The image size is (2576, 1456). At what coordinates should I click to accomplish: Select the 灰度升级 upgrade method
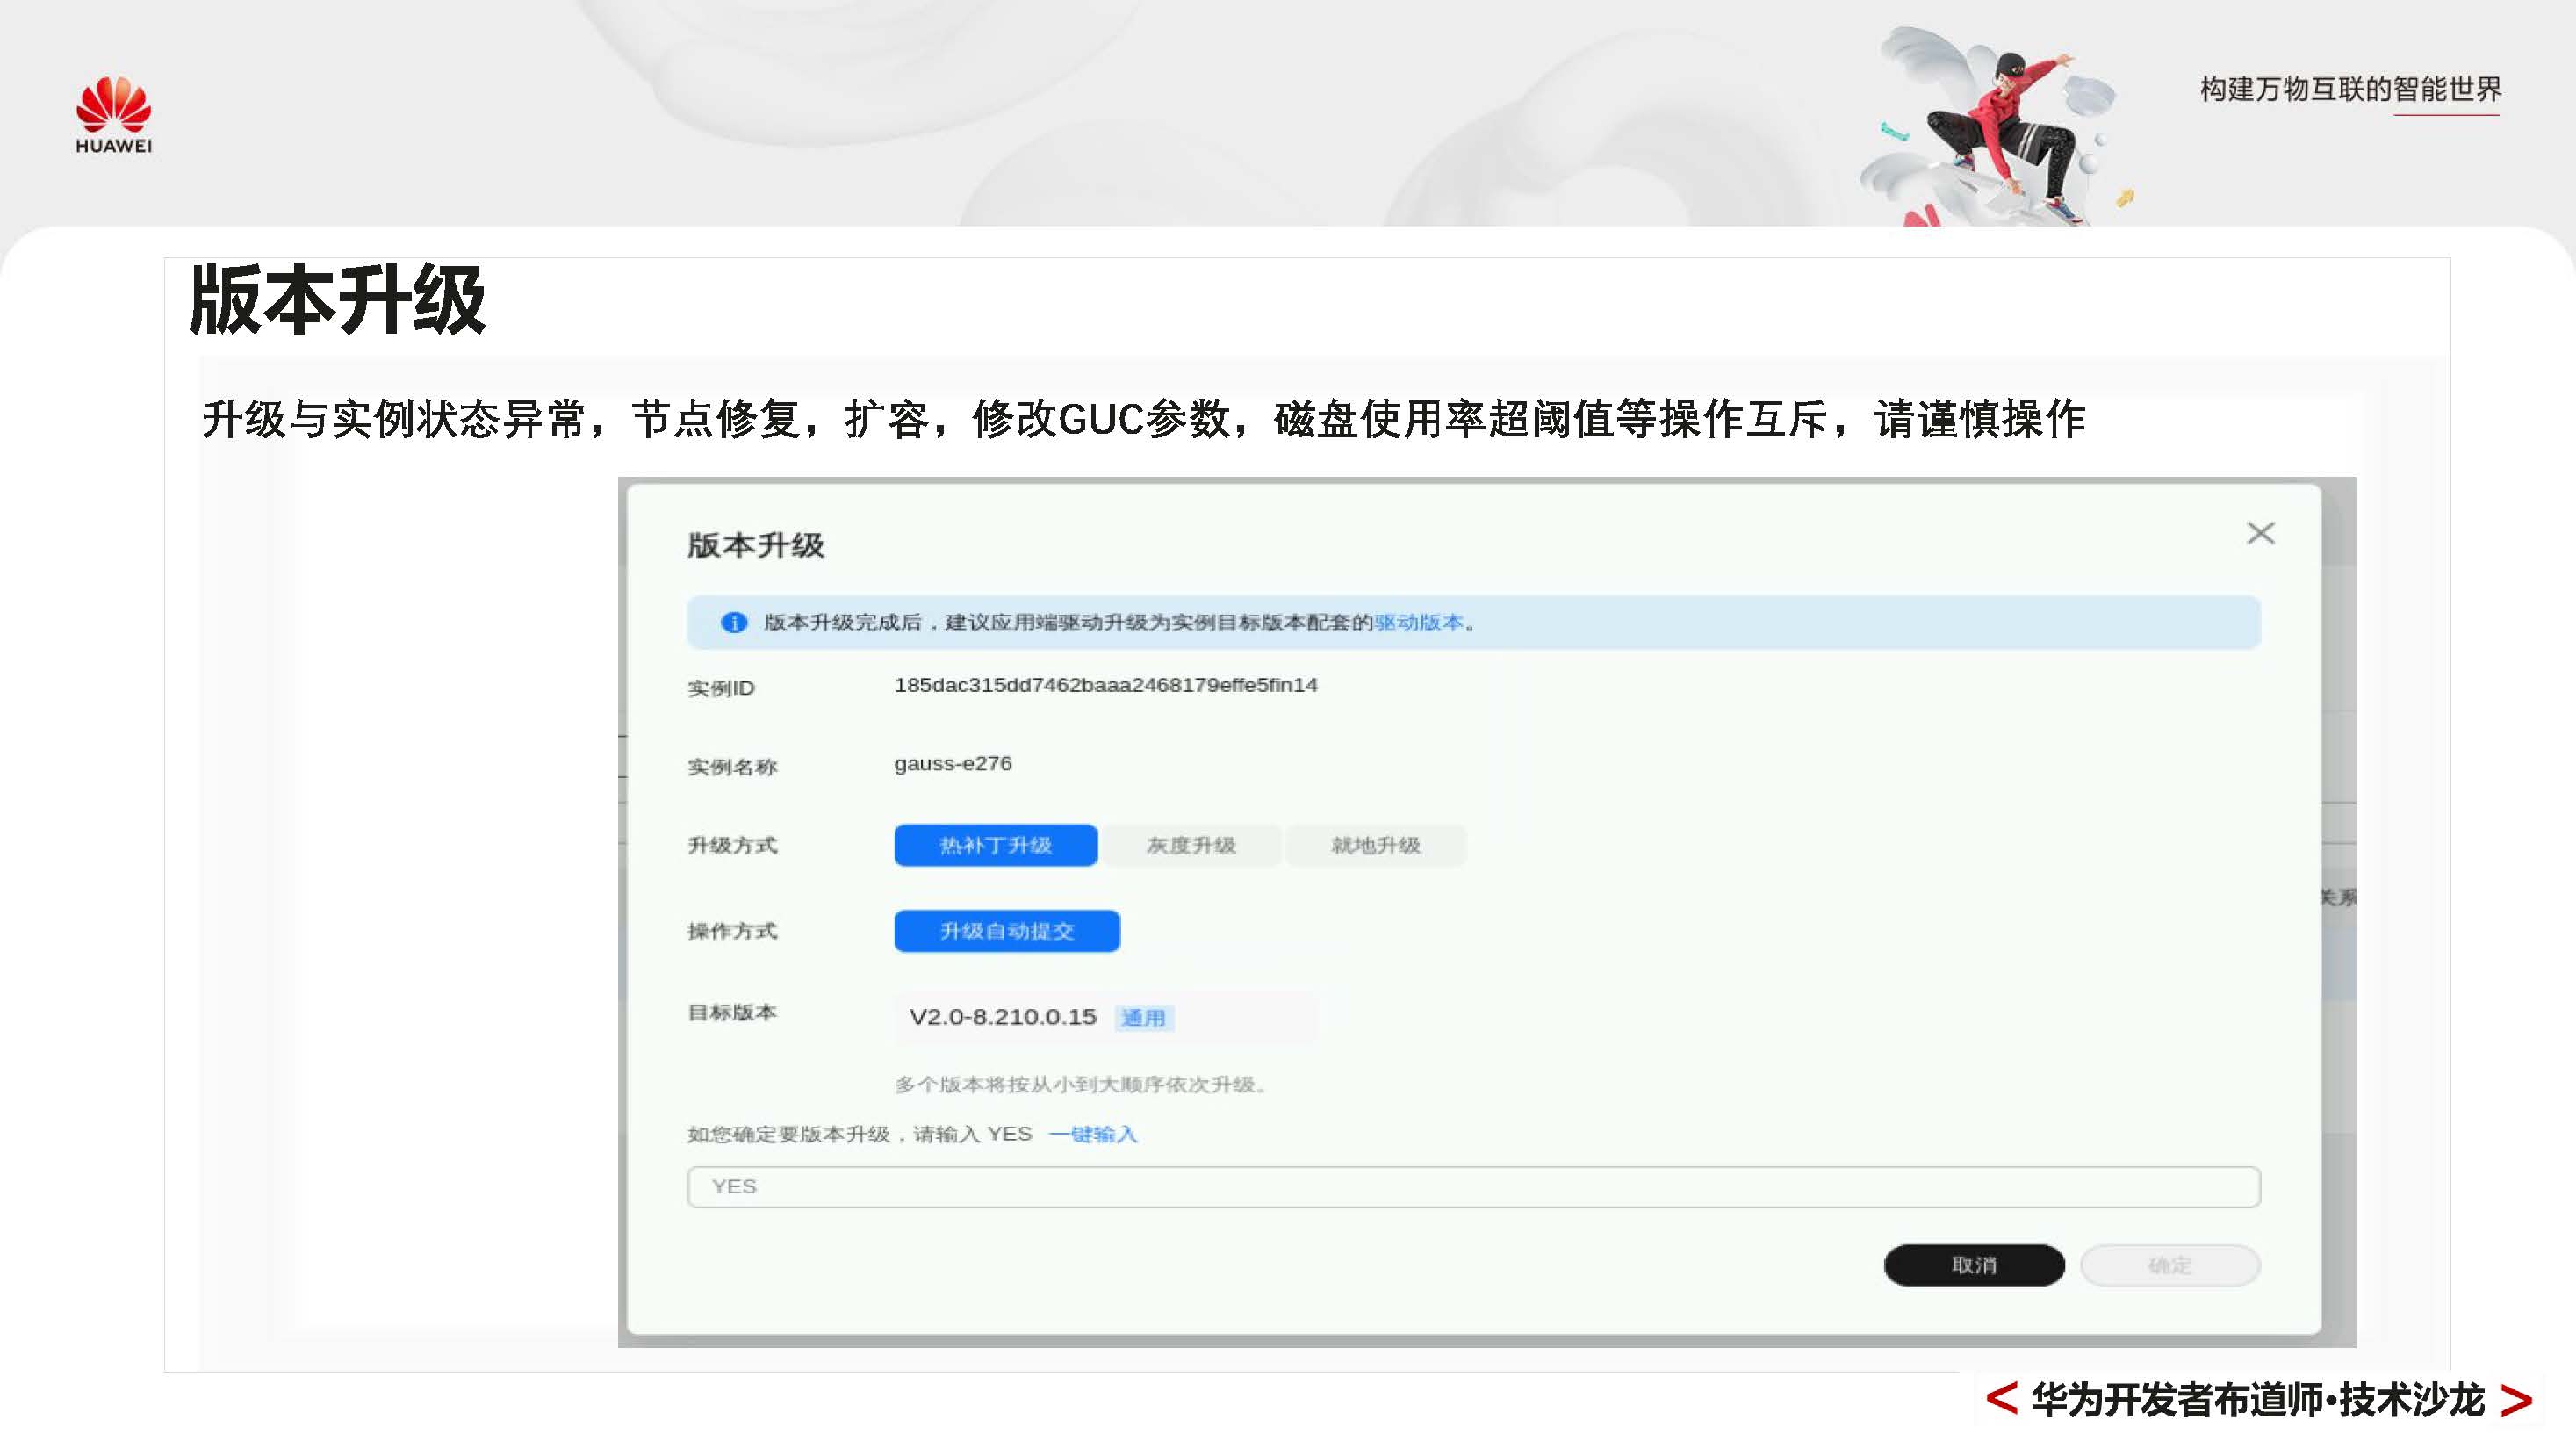pyautogui.click(x=1191, y=845)
